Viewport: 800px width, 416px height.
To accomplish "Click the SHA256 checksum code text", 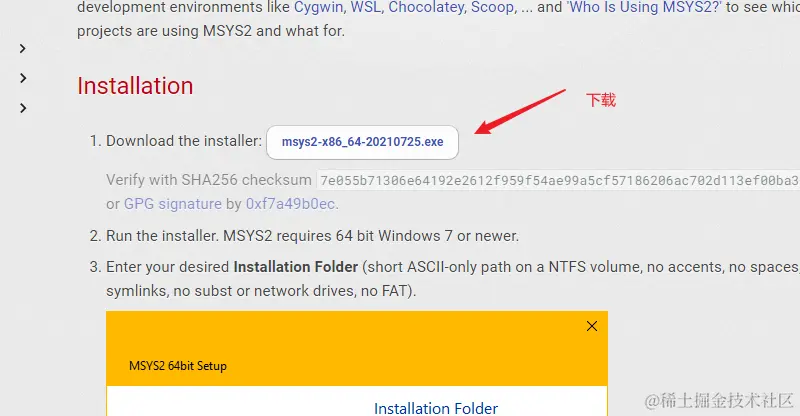I will [559, 180].
